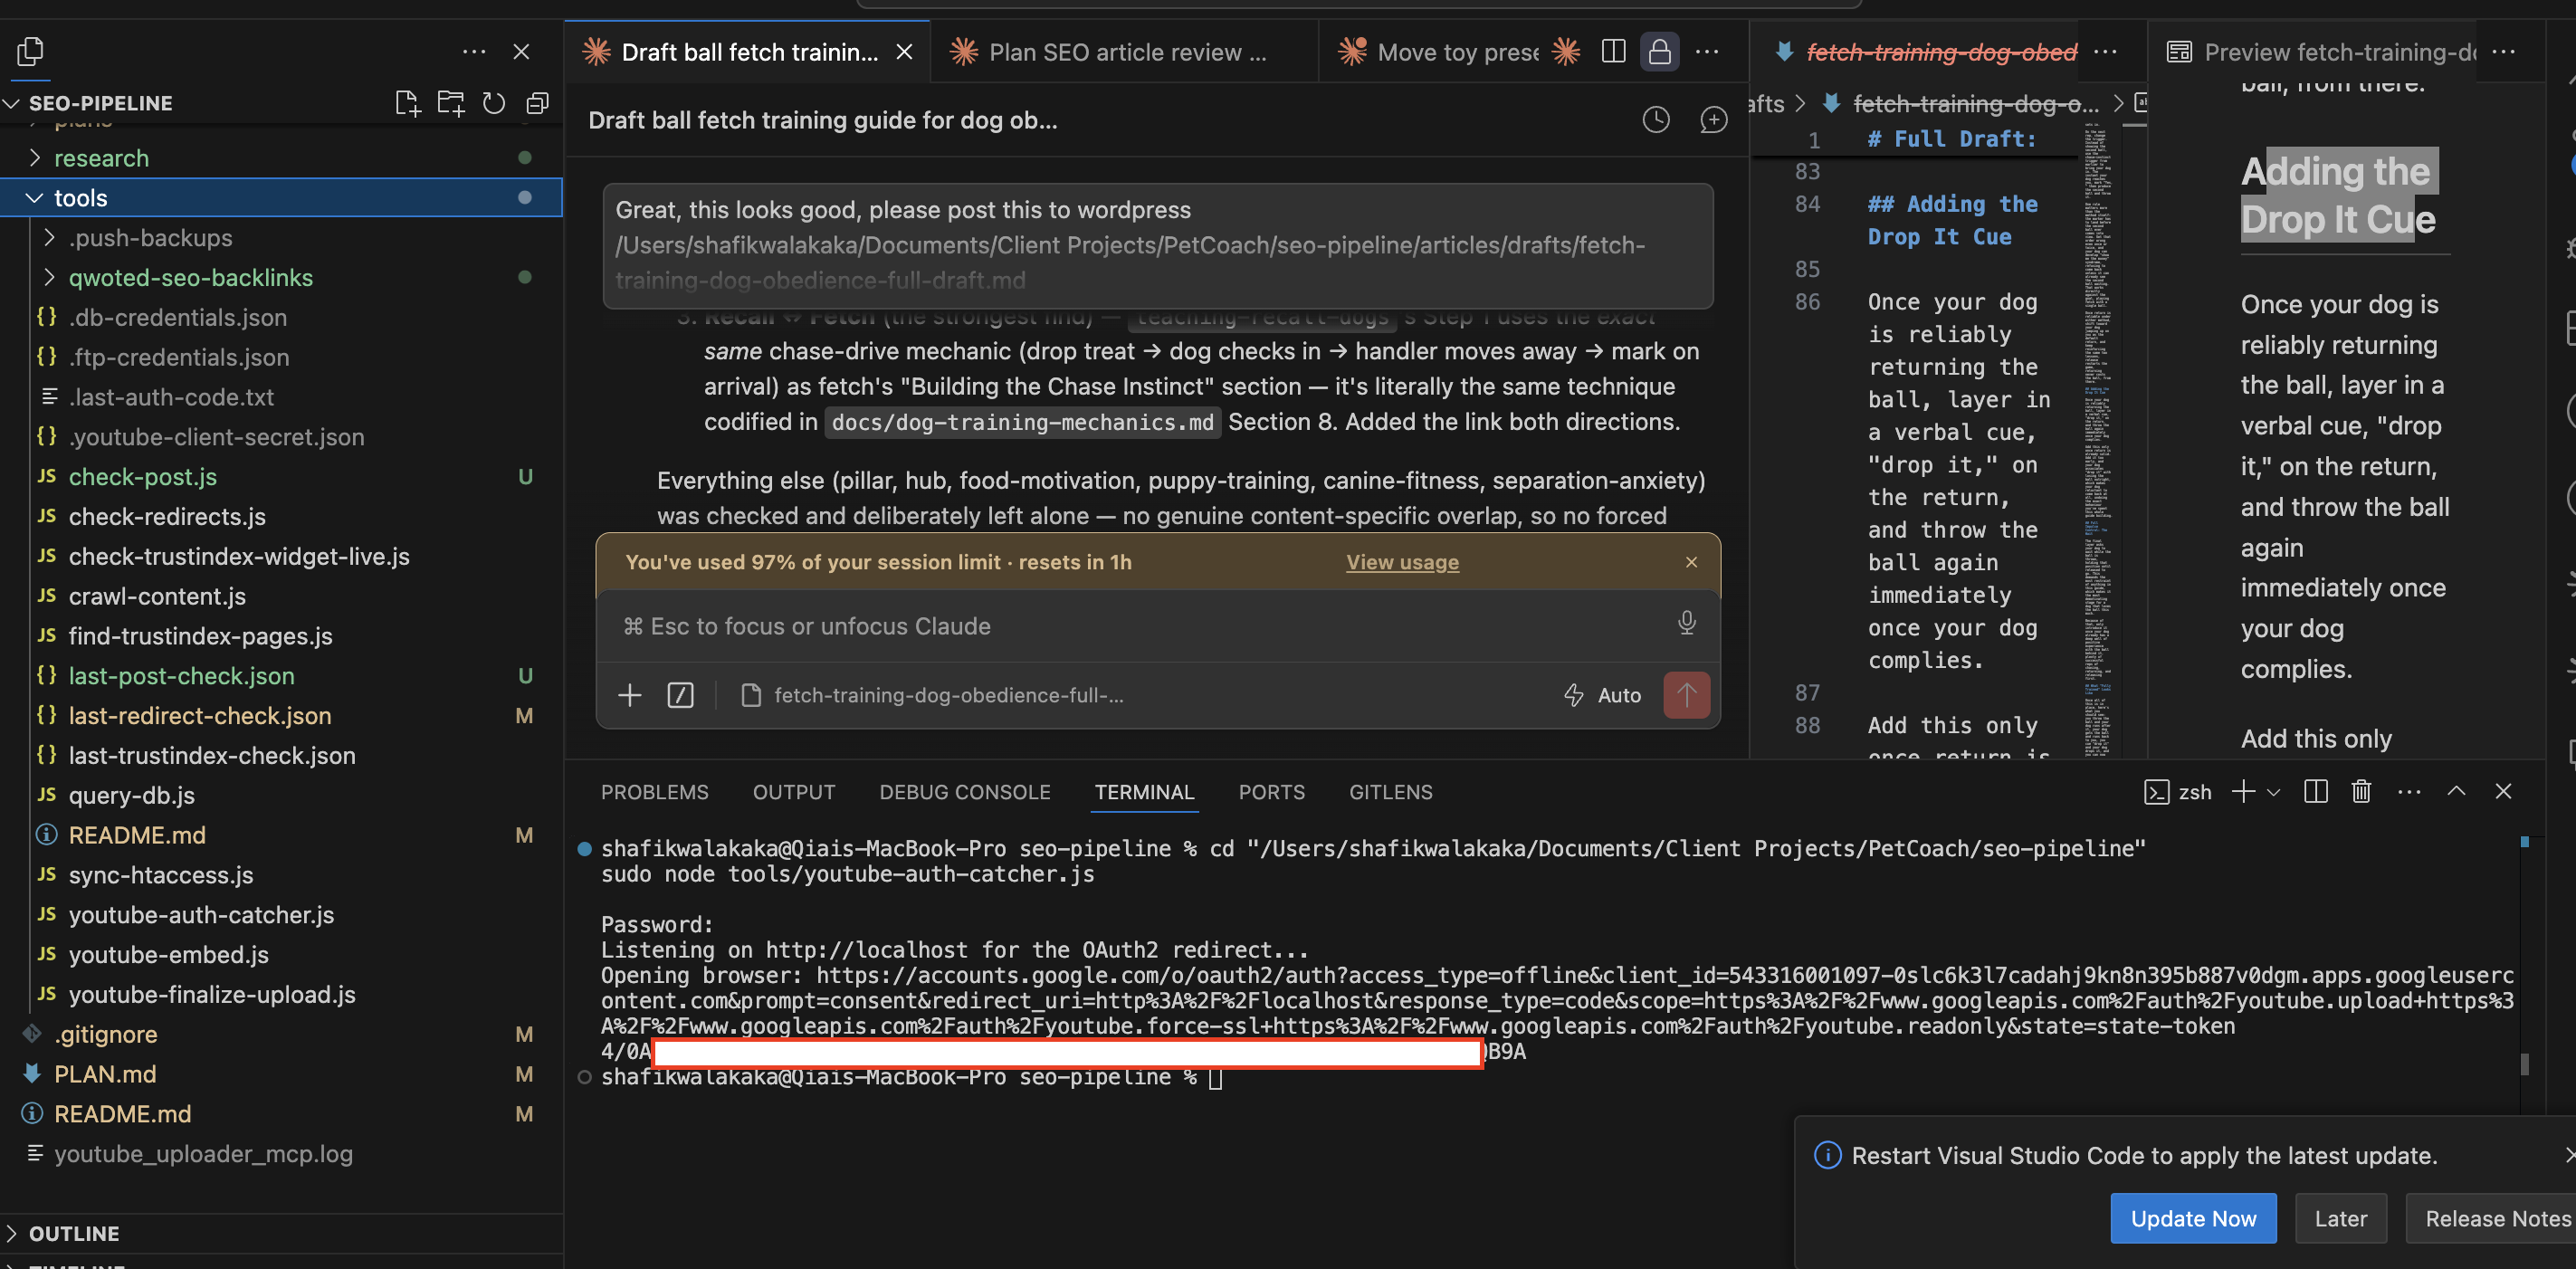The height and width of the screenshot is (1269, 2576).
Task: Click Update Now button
Action: click(2192, 1217)
